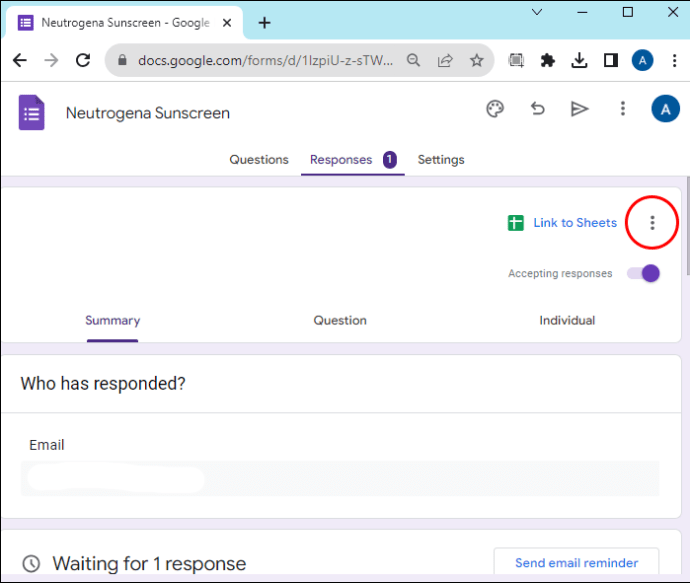This screenshot has height=583, width=690.
Task: Select the Responses tab
Action: (341, 160)
